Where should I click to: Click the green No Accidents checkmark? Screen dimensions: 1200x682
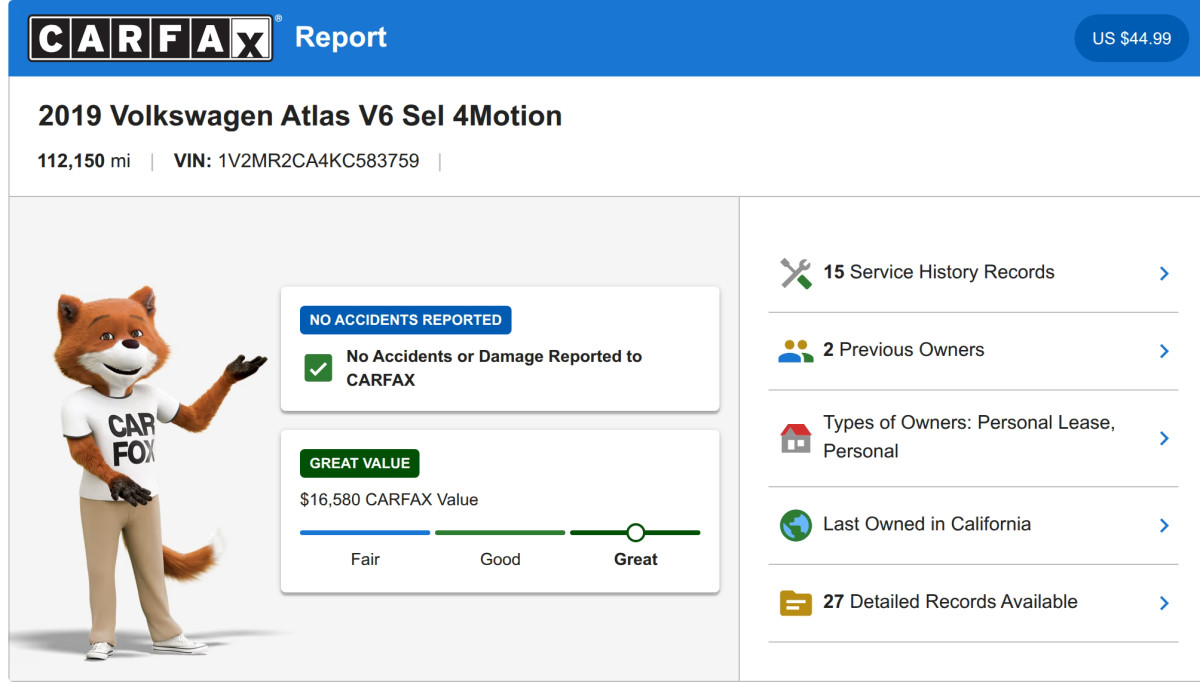[318, 368]
